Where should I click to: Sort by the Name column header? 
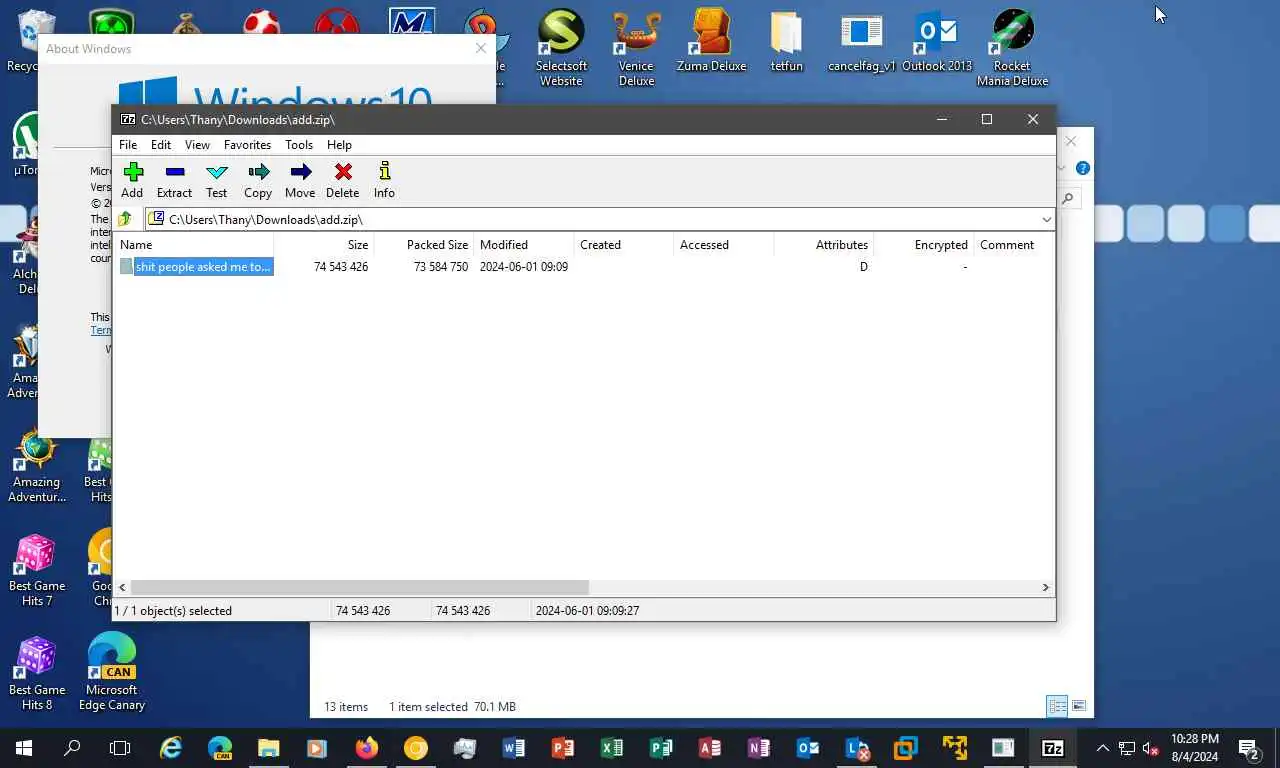[194, 245]
